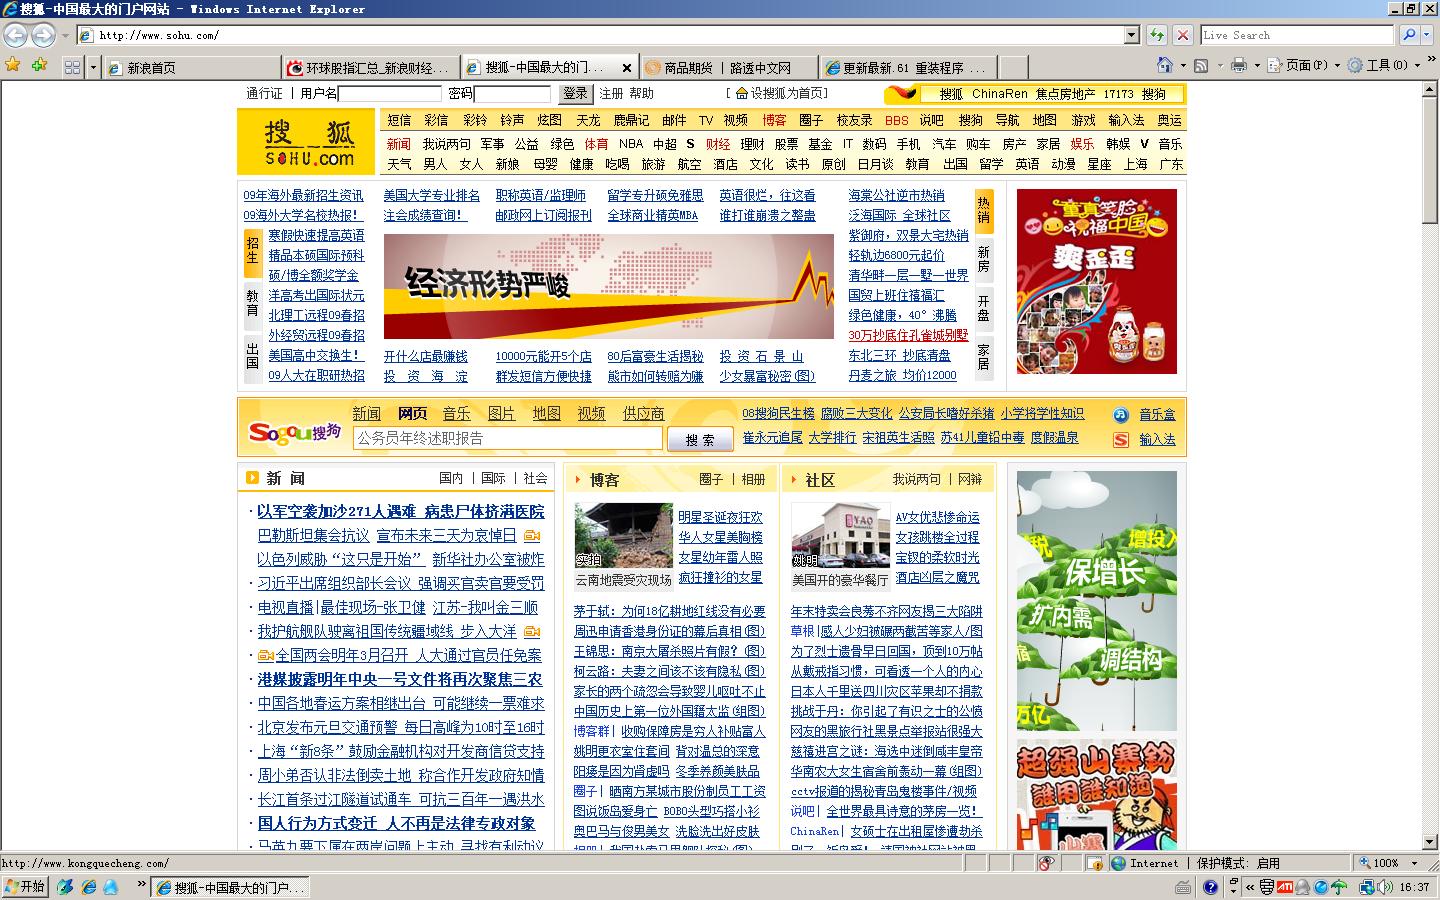Image resolution: width=1440 pixels, height=900 pixels.
Task: Click the Sogou 搜狗 logo
Action: coord(295,431)
